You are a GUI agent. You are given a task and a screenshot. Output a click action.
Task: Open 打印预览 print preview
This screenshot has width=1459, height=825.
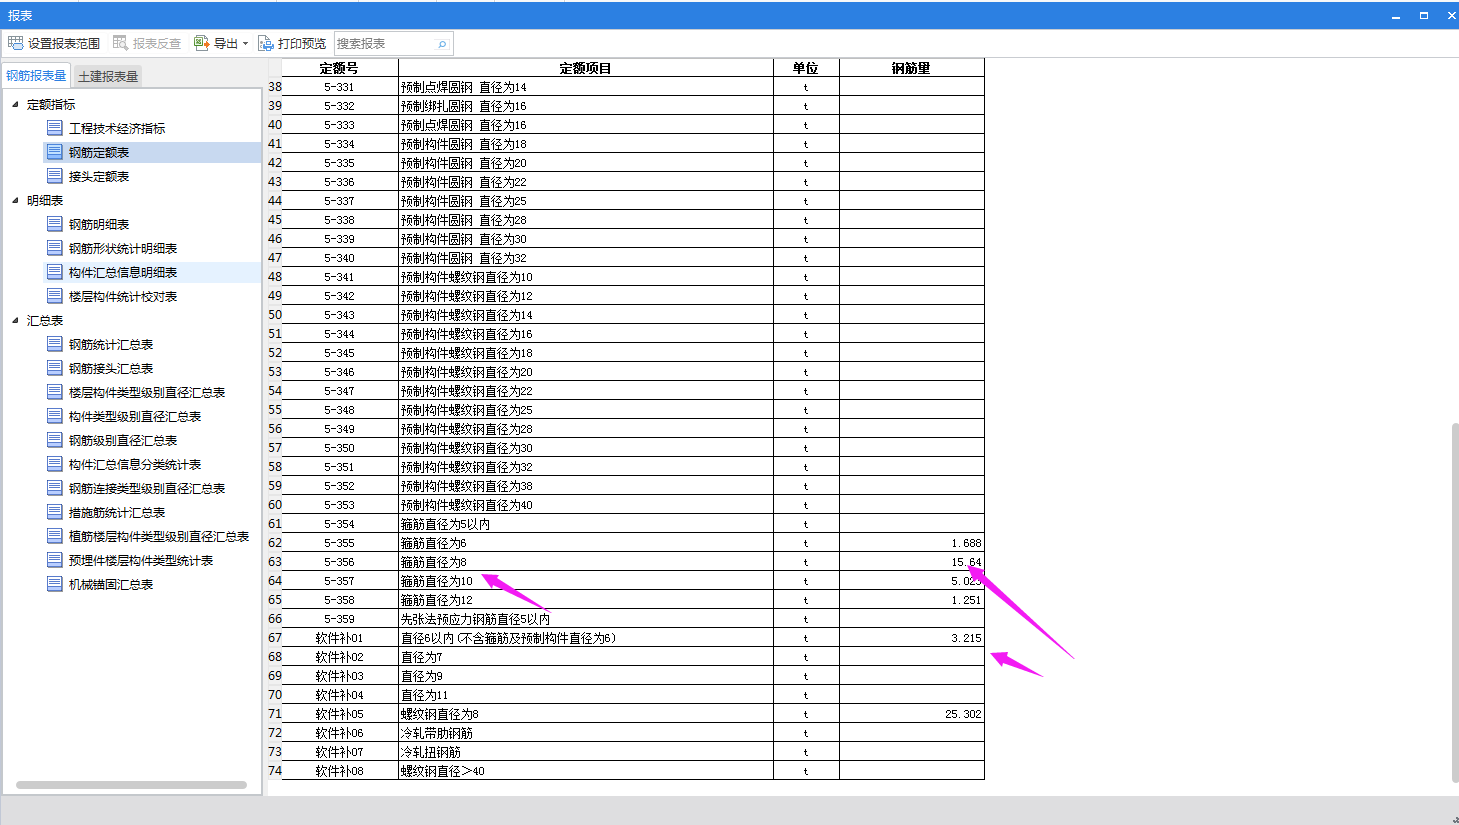coord(292,43)
